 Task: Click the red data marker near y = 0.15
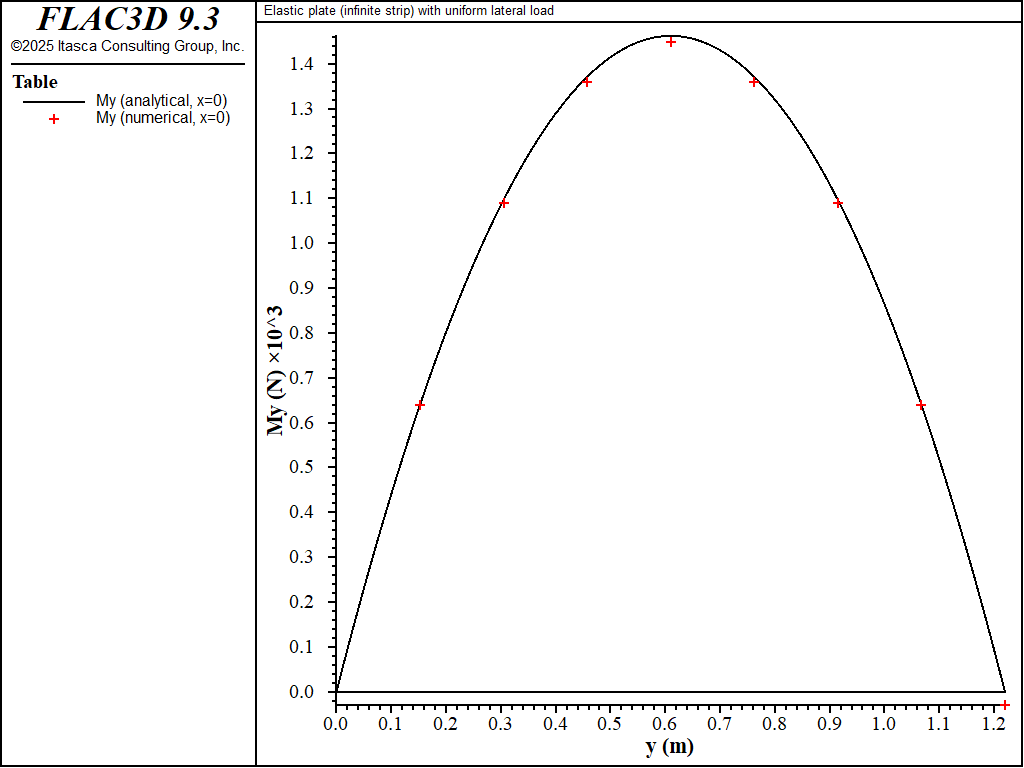420,405
